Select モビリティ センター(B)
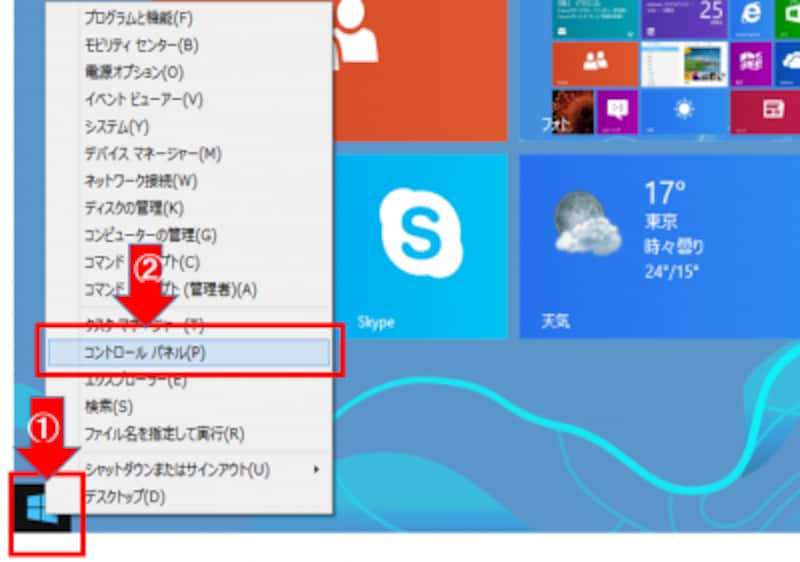The width and height of the screenshot is (800, 562). coord(189,45)
